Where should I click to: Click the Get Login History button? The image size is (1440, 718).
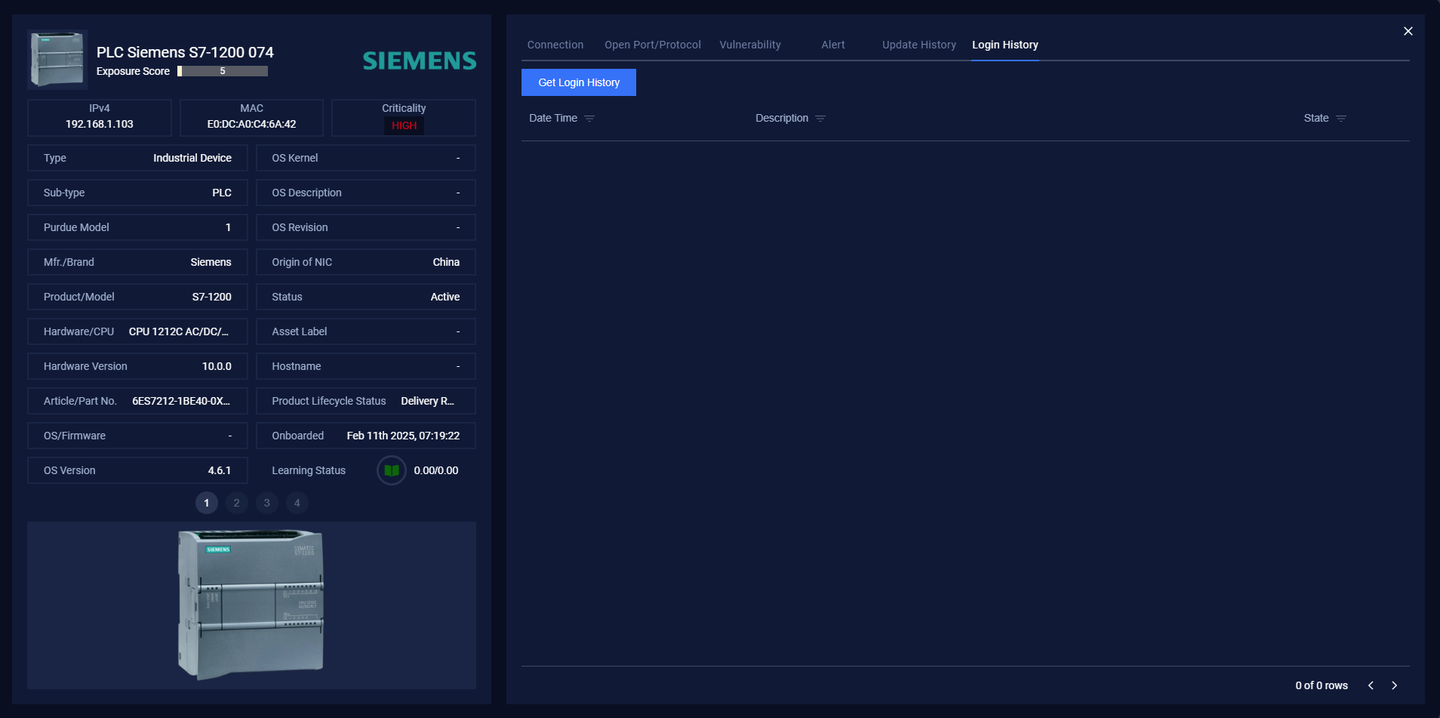(x=579, y=82)
